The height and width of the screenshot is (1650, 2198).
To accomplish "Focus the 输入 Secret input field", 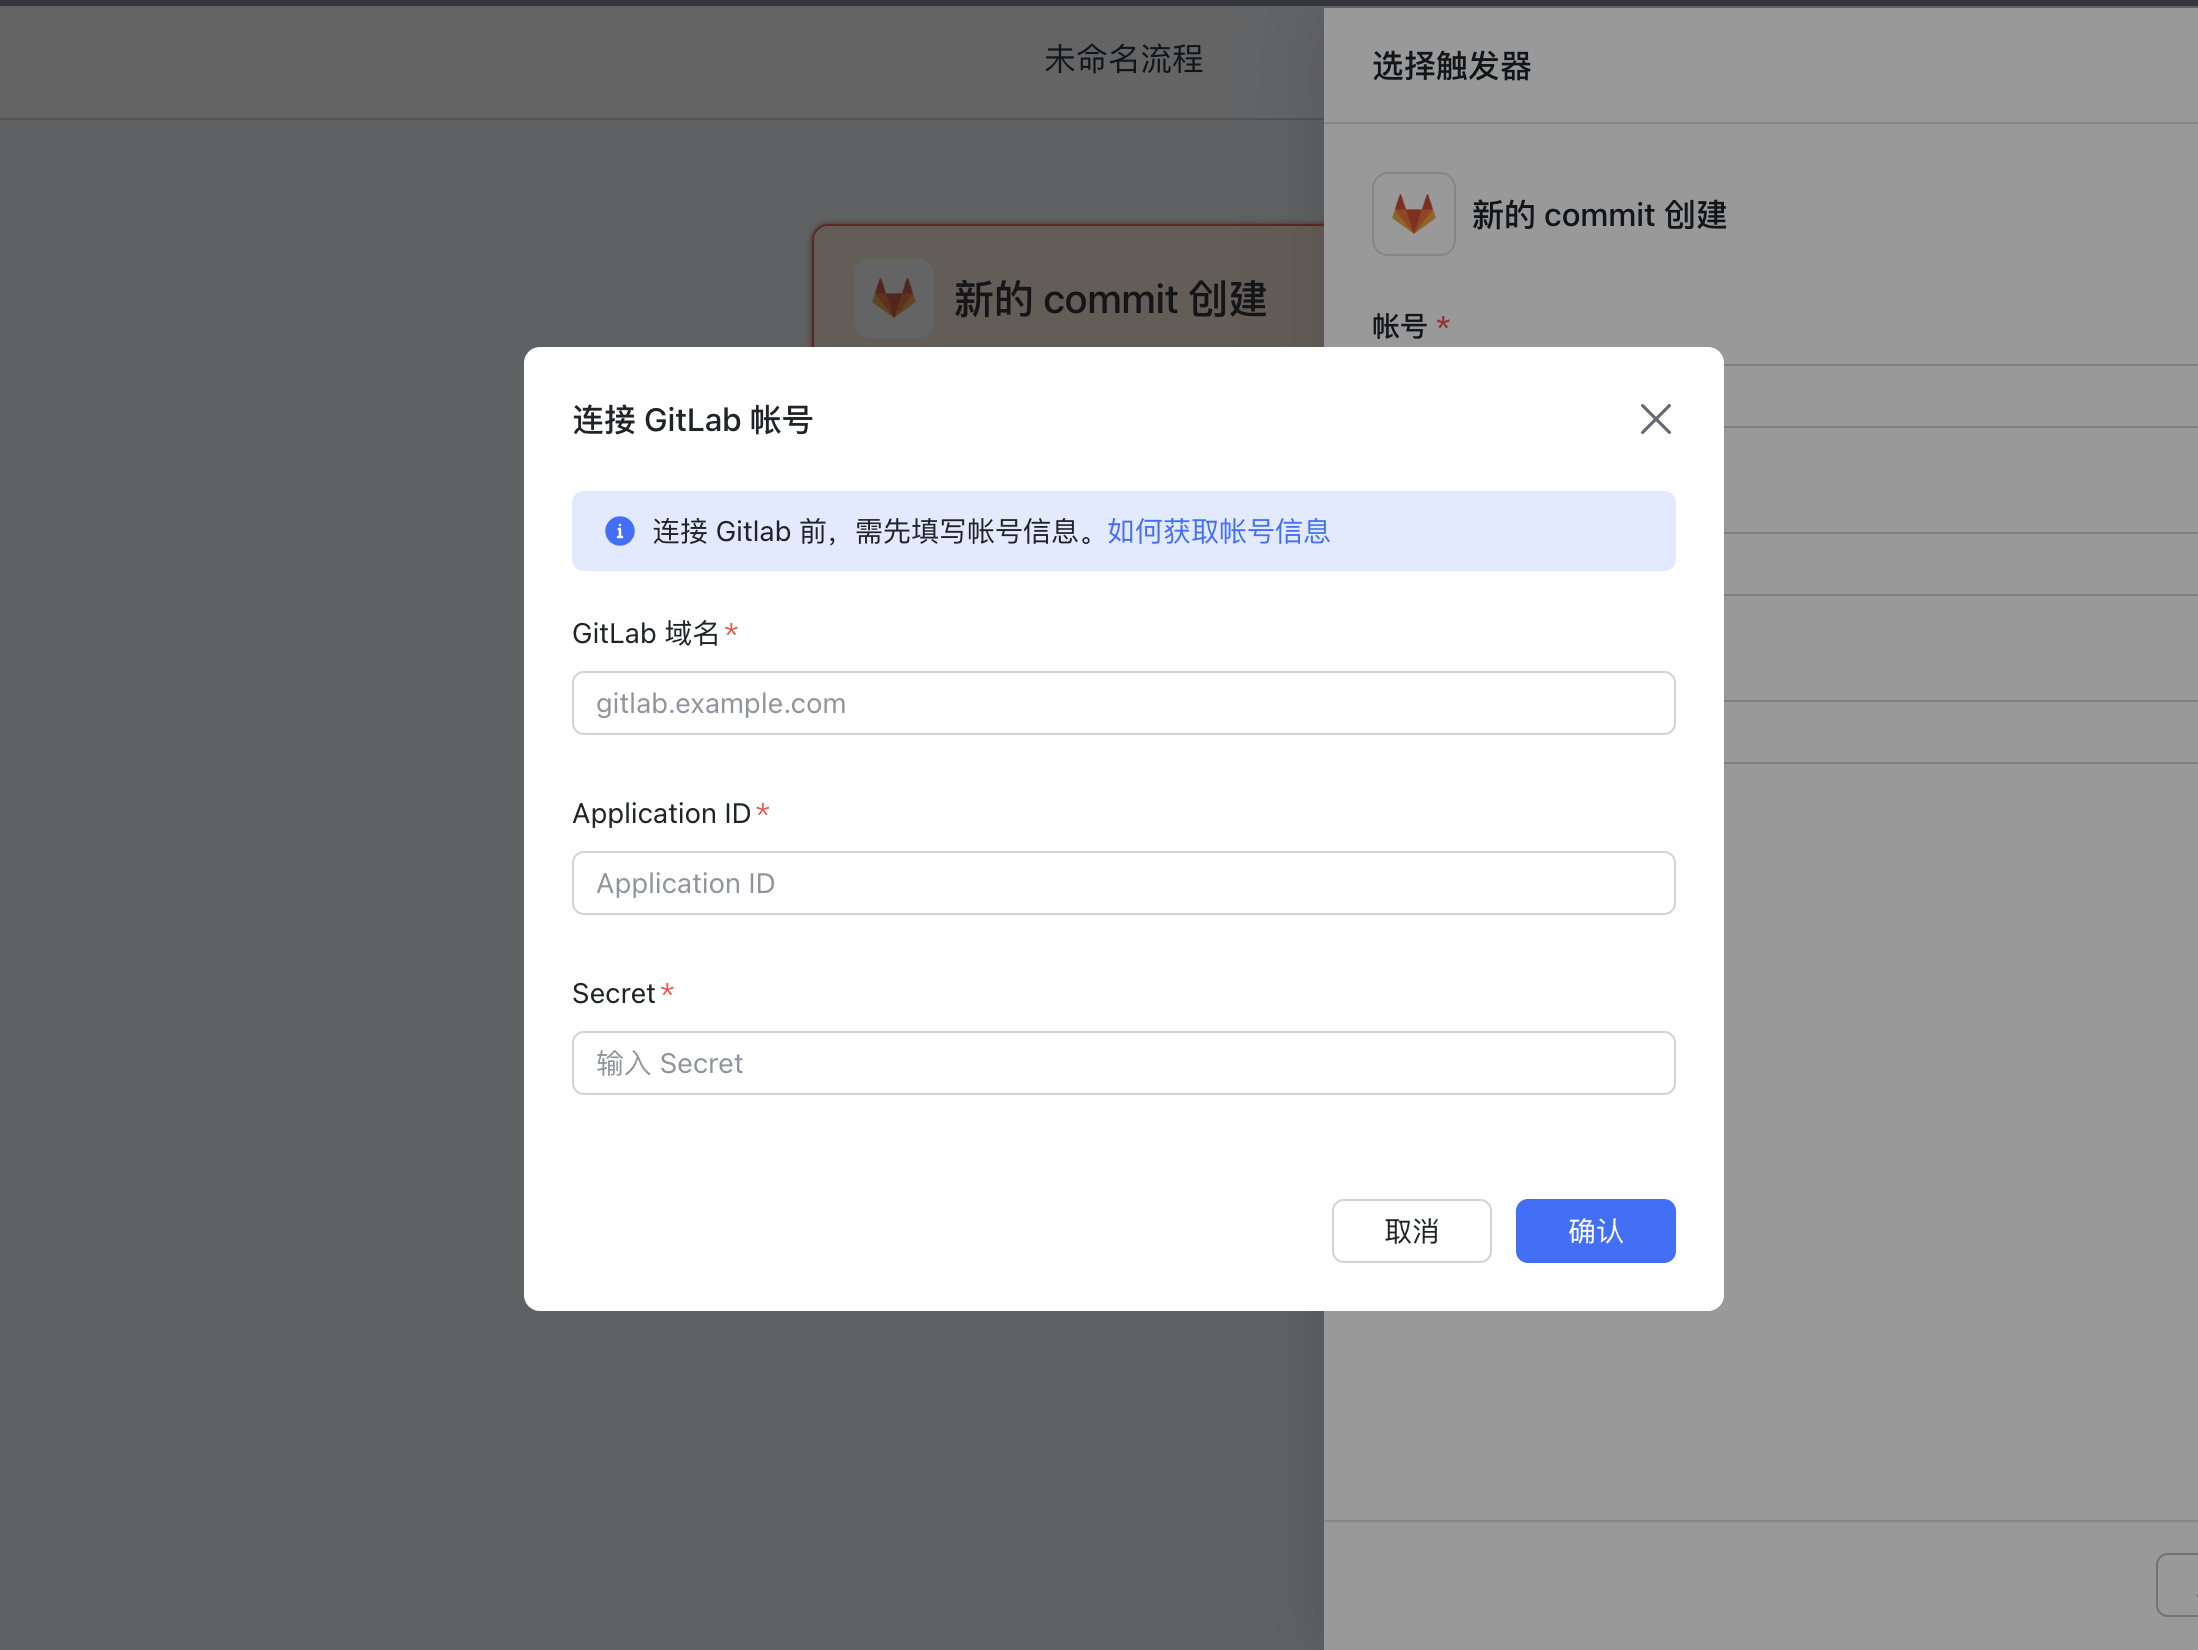I will pyautogui.click(x=1123, y=1063).
